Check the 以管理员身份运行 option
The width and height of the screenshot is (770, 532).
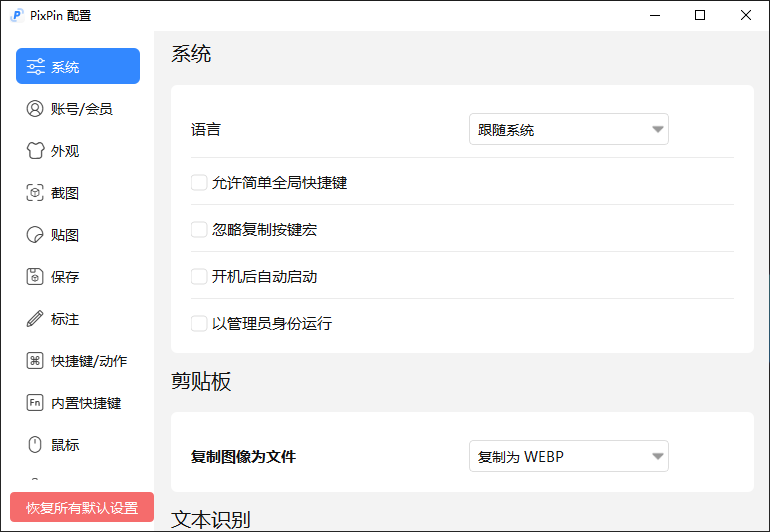tap(199, 324)
